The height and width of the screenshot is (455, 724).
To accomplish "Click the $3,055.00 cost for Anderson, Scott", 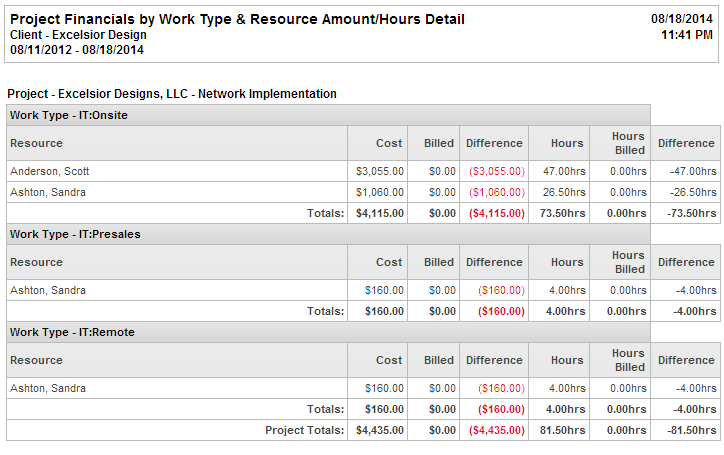I will (380, 171).
